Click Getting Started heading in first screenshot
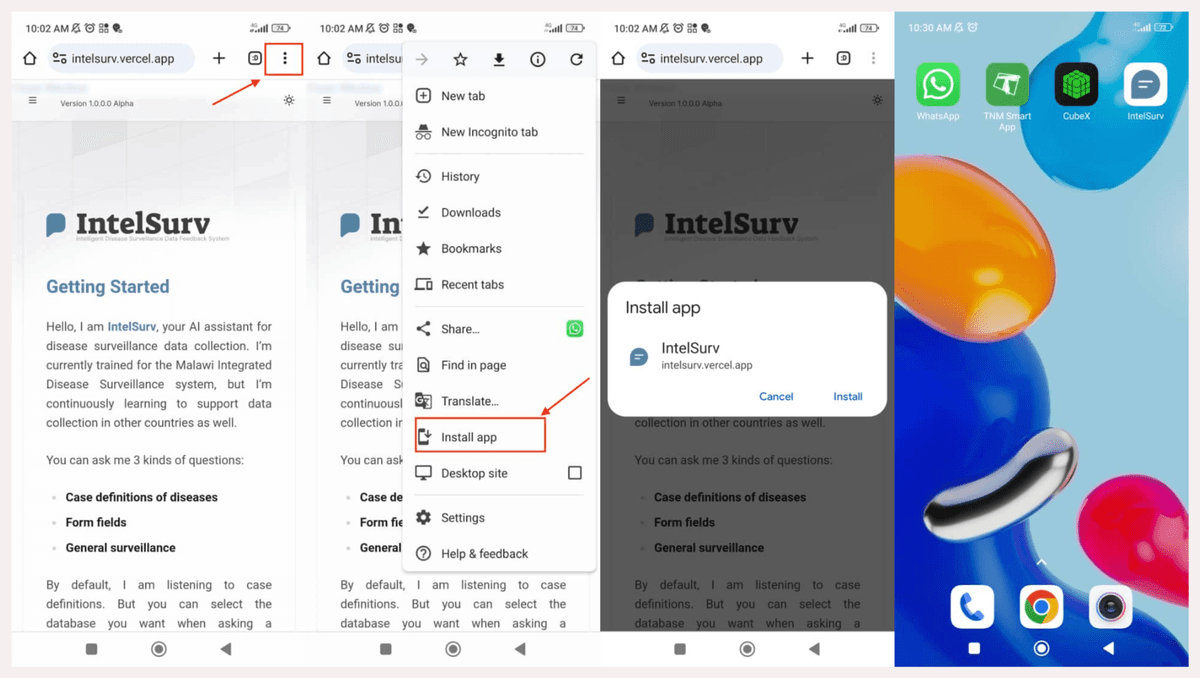 (107, 287)
